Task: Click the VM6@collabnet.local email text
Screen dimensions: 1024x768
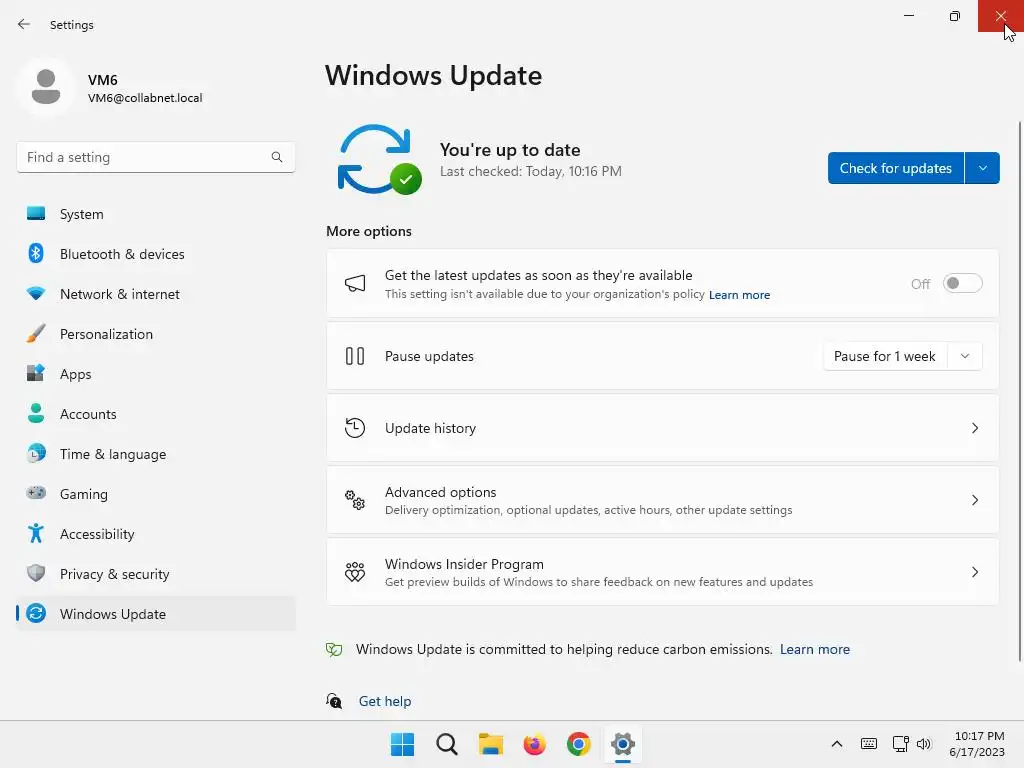Action: coord(145,98)
